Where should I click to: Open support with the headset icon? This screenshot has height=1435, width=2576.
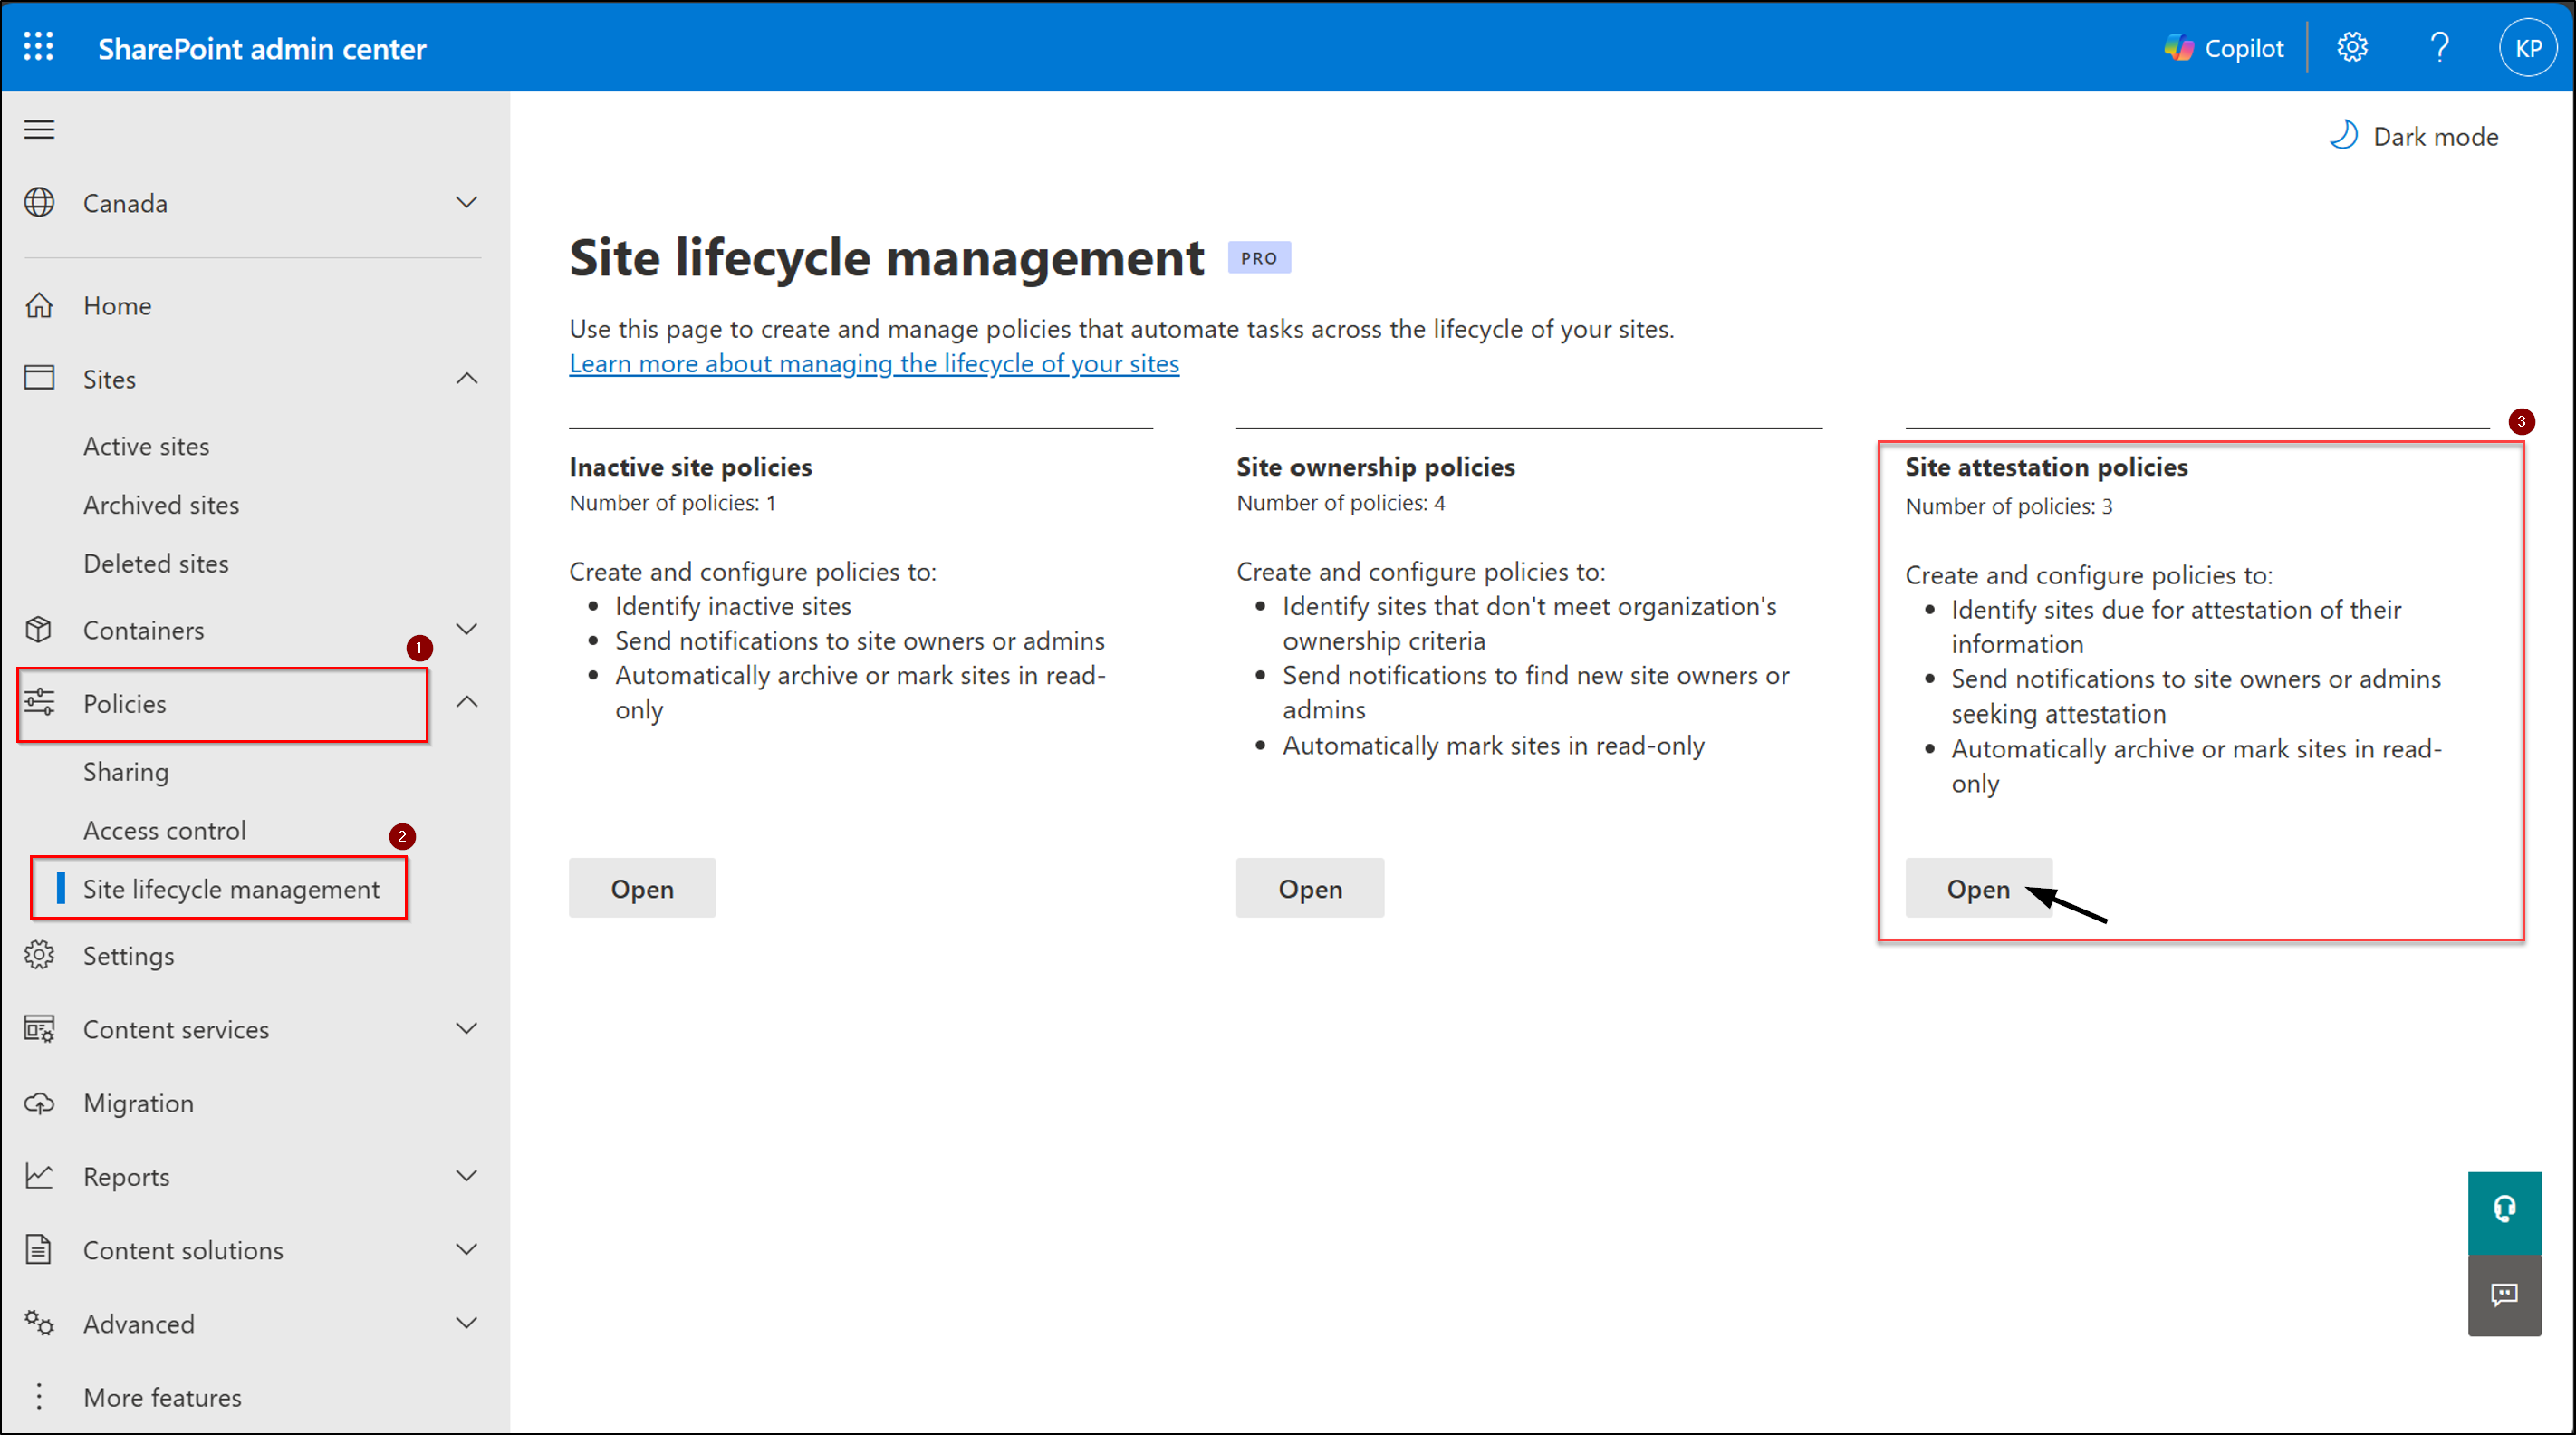2504,1211
